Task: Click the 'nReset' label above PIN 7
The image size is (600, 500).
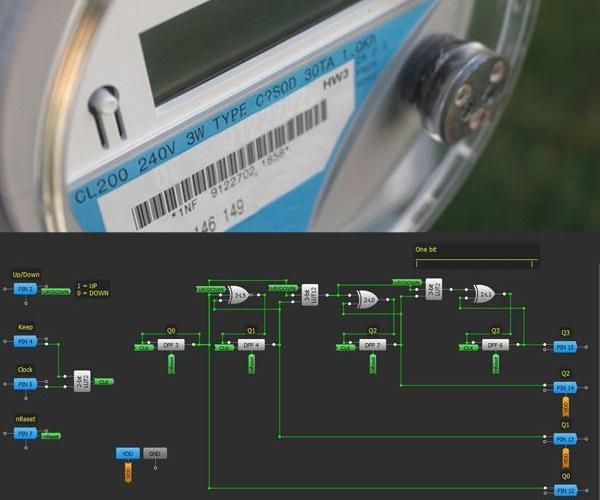Action: pos(25,419)
